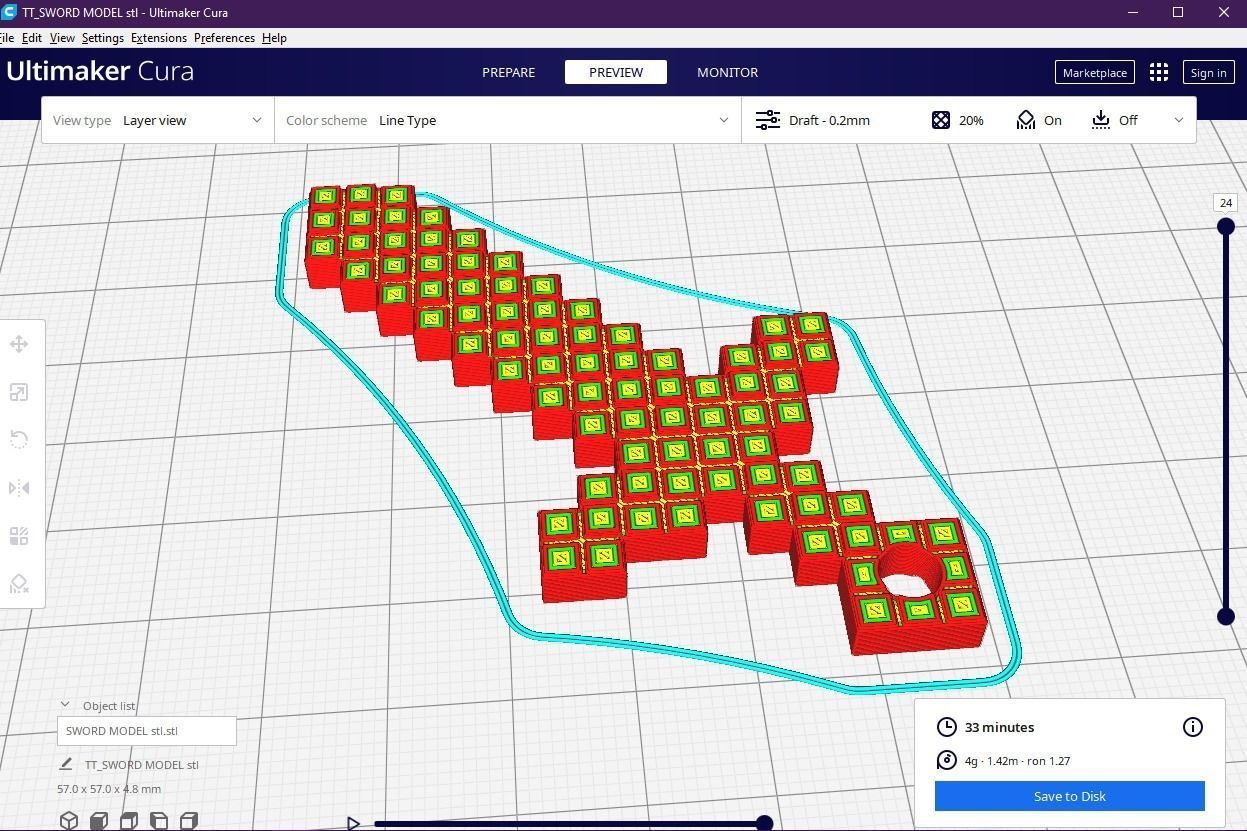Click the infill density icon
The image size is (1247, 831).
940,120
